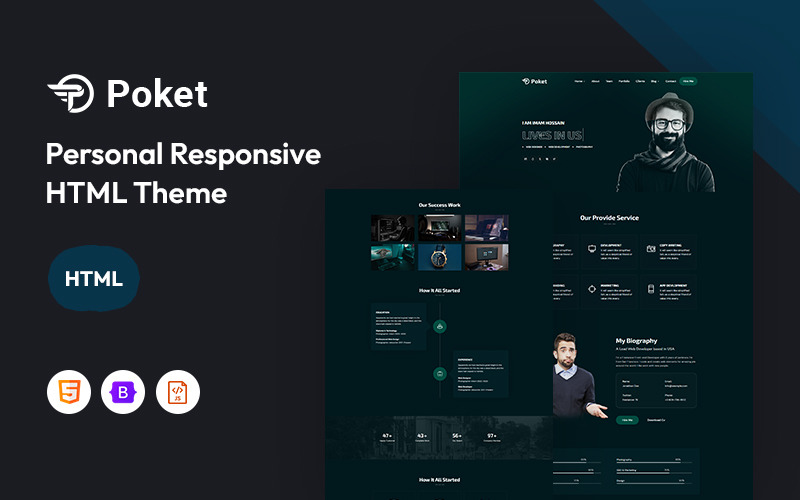
Task: Open the About menu item
Action: point(595,80)
